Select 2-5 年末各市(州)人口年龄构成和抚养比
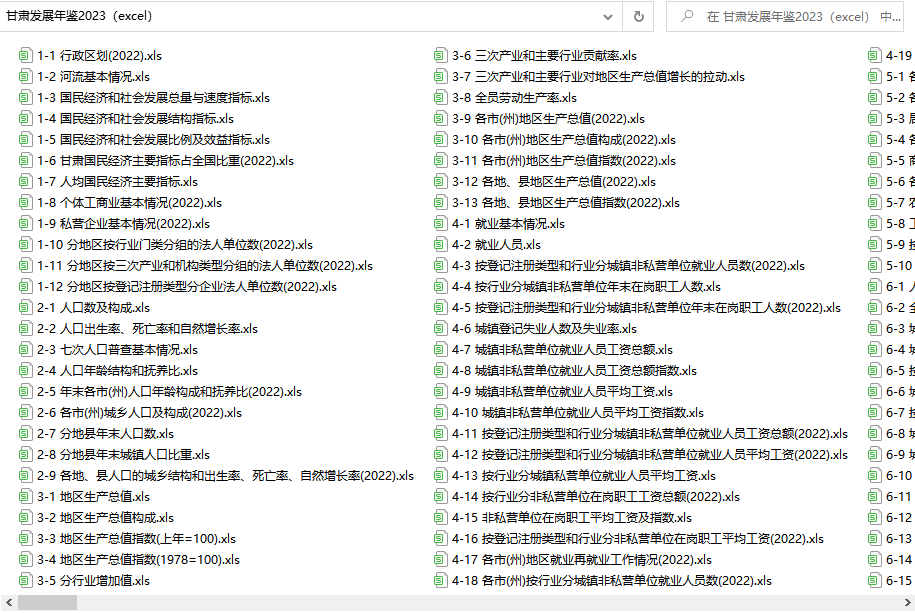This screenshot has height=613, width=915. (169, 392)
